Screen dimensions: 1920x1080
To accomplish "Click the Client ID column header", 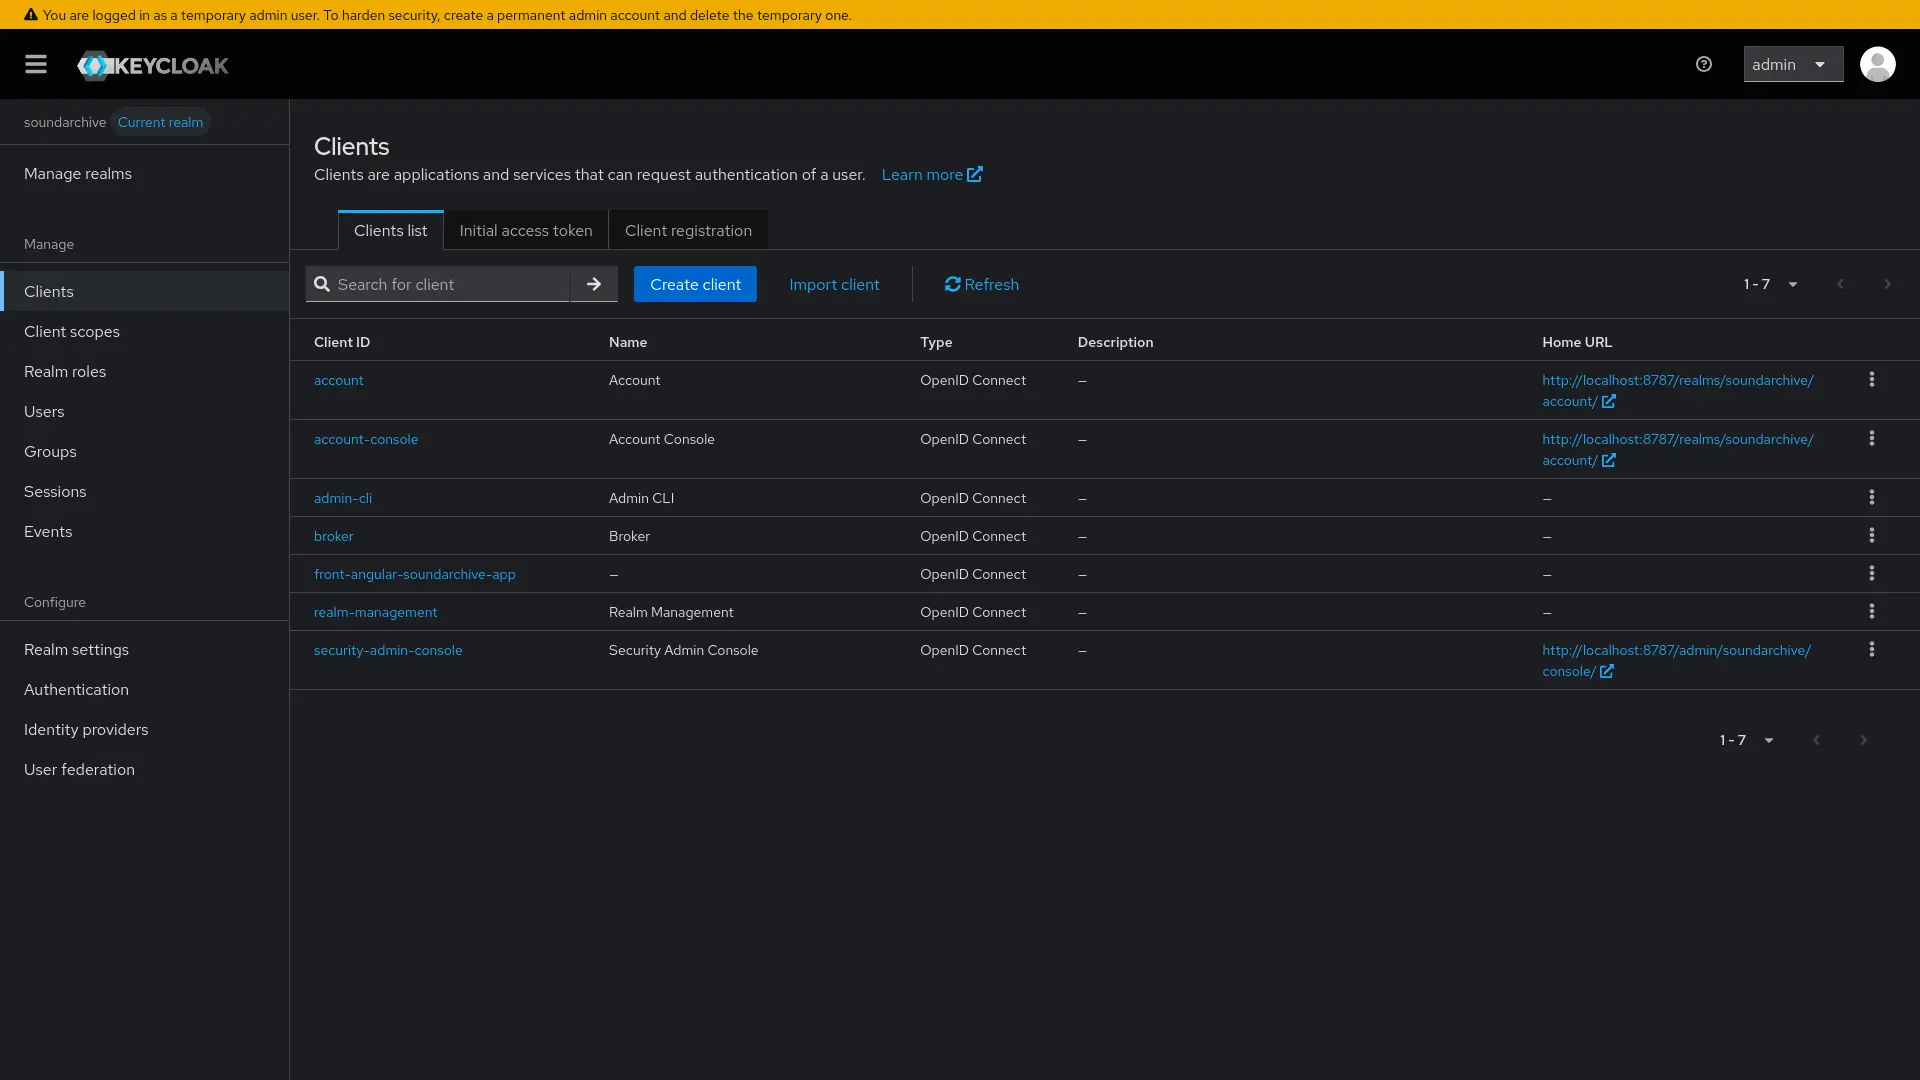I will [342, 342].
